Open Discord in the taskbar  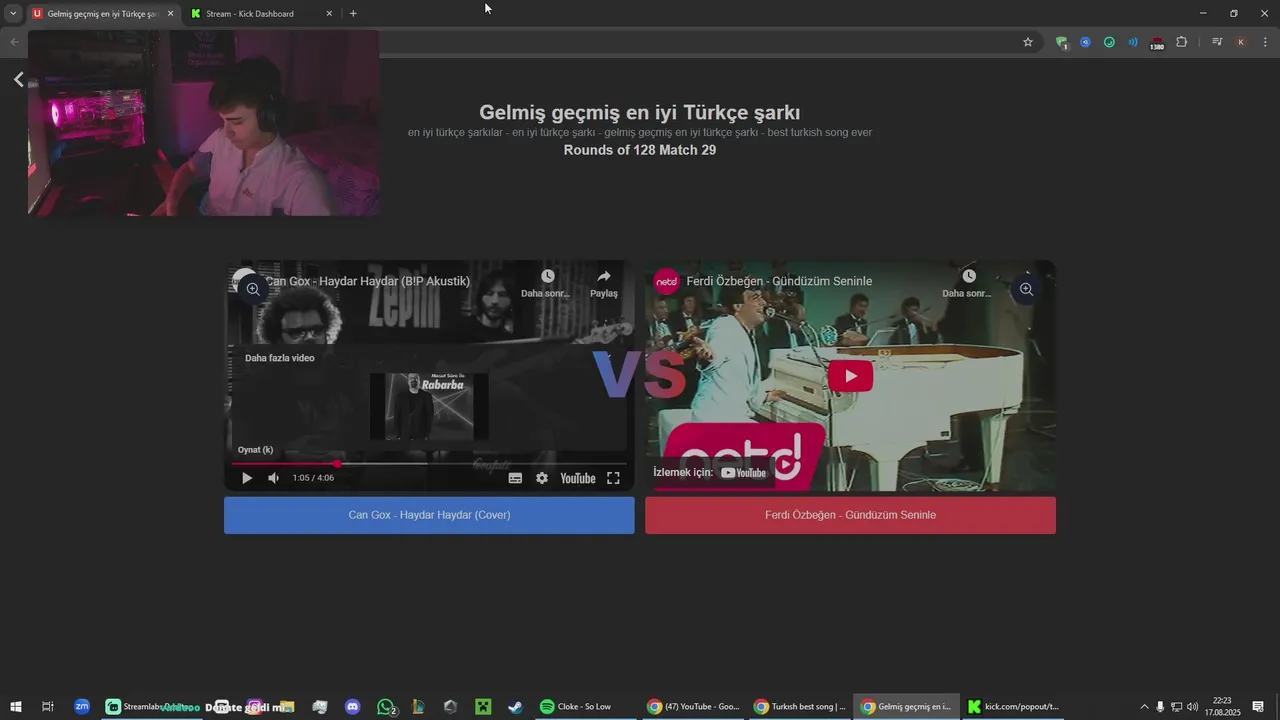[352, 707]
